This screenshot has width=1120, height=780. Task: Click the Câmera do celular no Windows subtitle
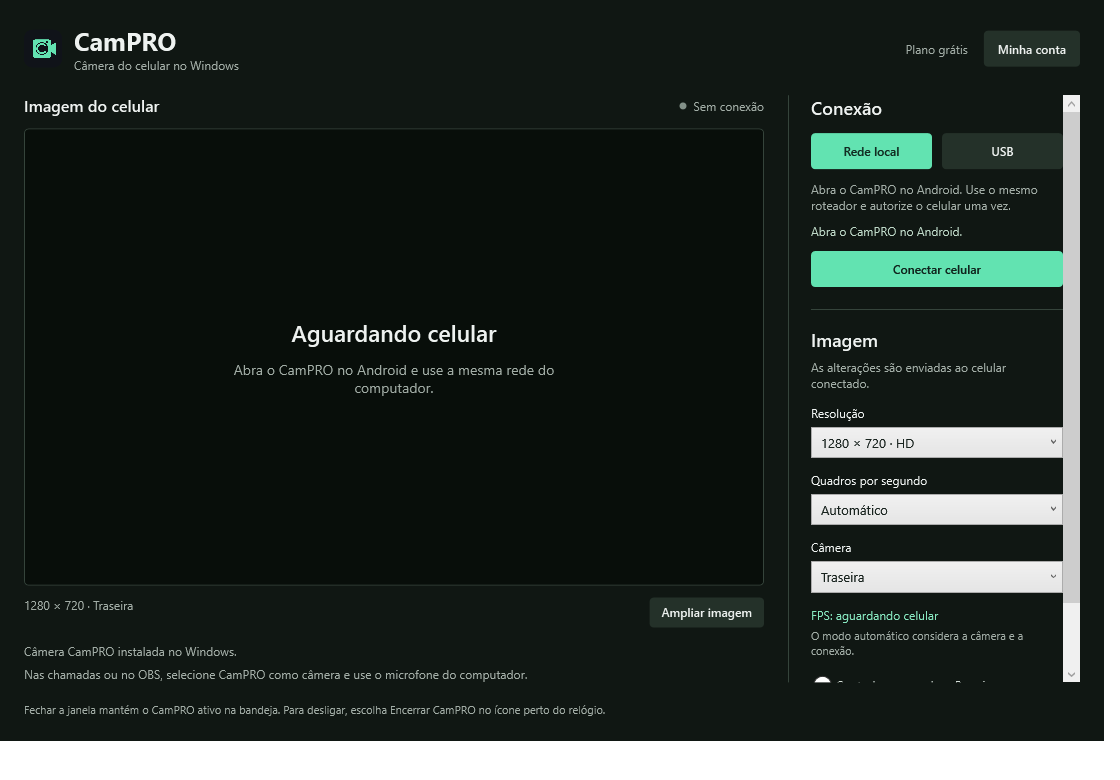(x=156, y=66)
